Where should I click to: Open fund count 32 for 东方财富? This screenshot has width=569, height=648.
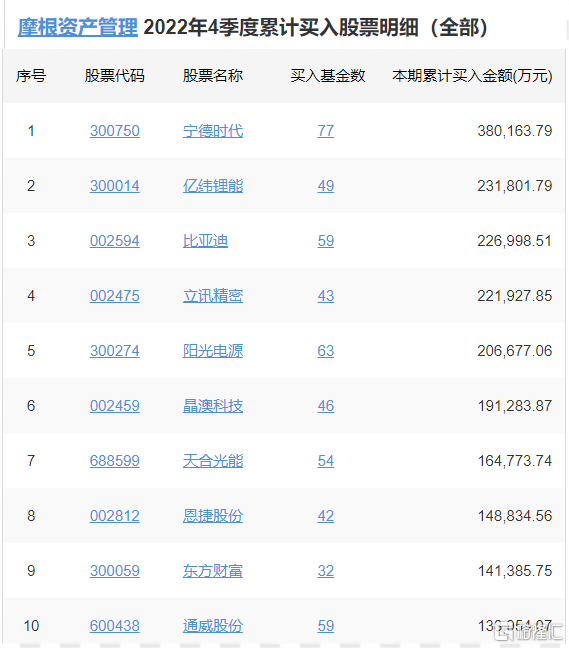tap(326, 571)
